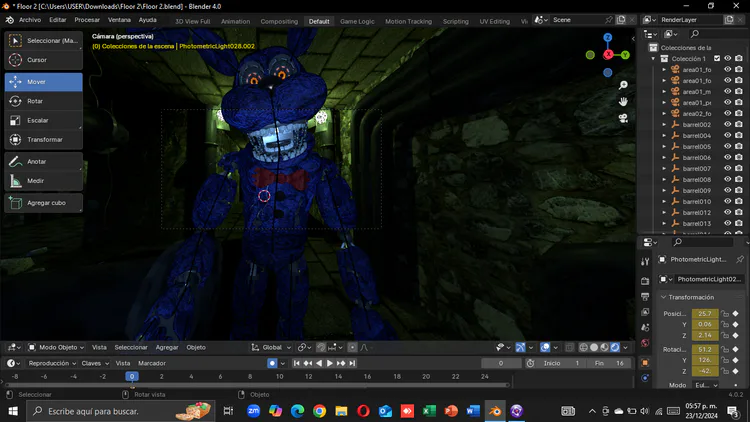Open the Modo Objeto mode dropdown
This screenshot has width=750, height=422.
[56, 347]
